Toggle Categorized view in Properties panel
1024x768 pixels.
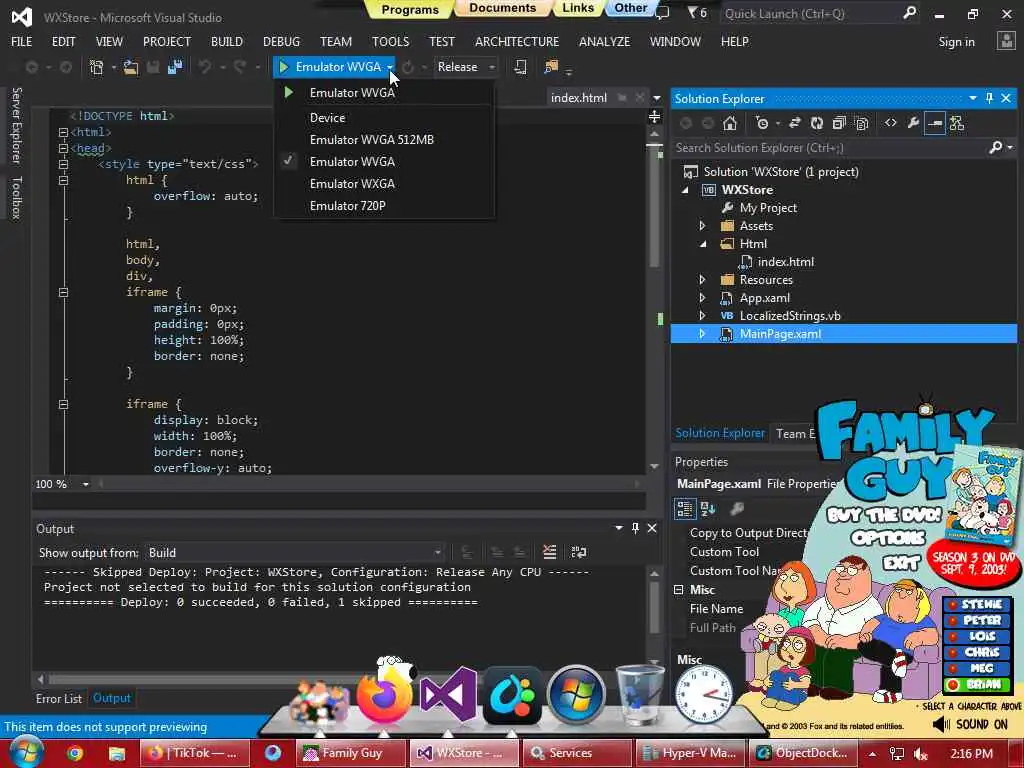pyautogui.click(x=685, y=508)
